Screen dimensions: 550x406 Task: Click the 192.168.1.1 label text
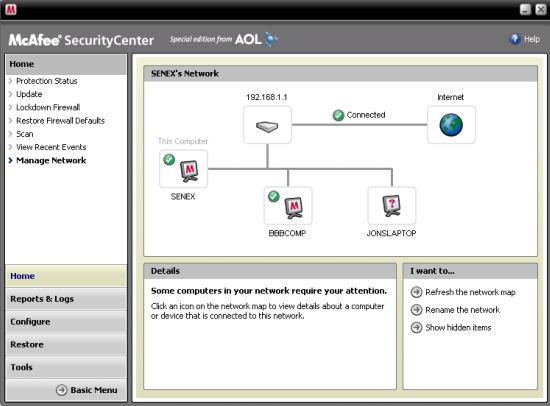[267, 97]
